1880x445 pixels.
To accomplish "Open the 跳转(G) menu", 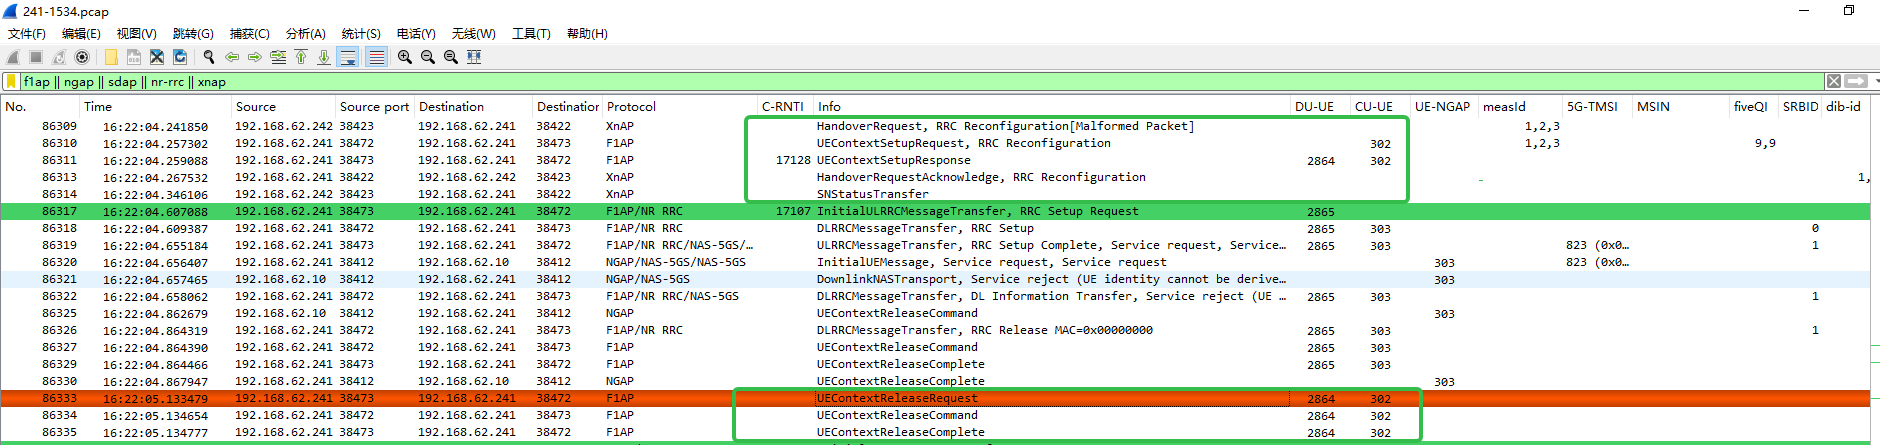I will coord(193,34).
